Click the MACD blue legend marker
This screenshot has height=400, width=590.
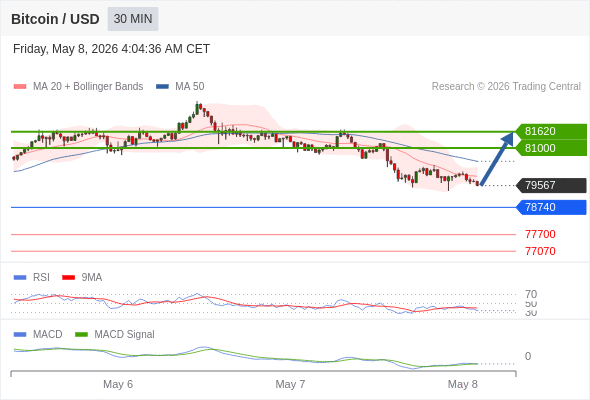[20, 335]
